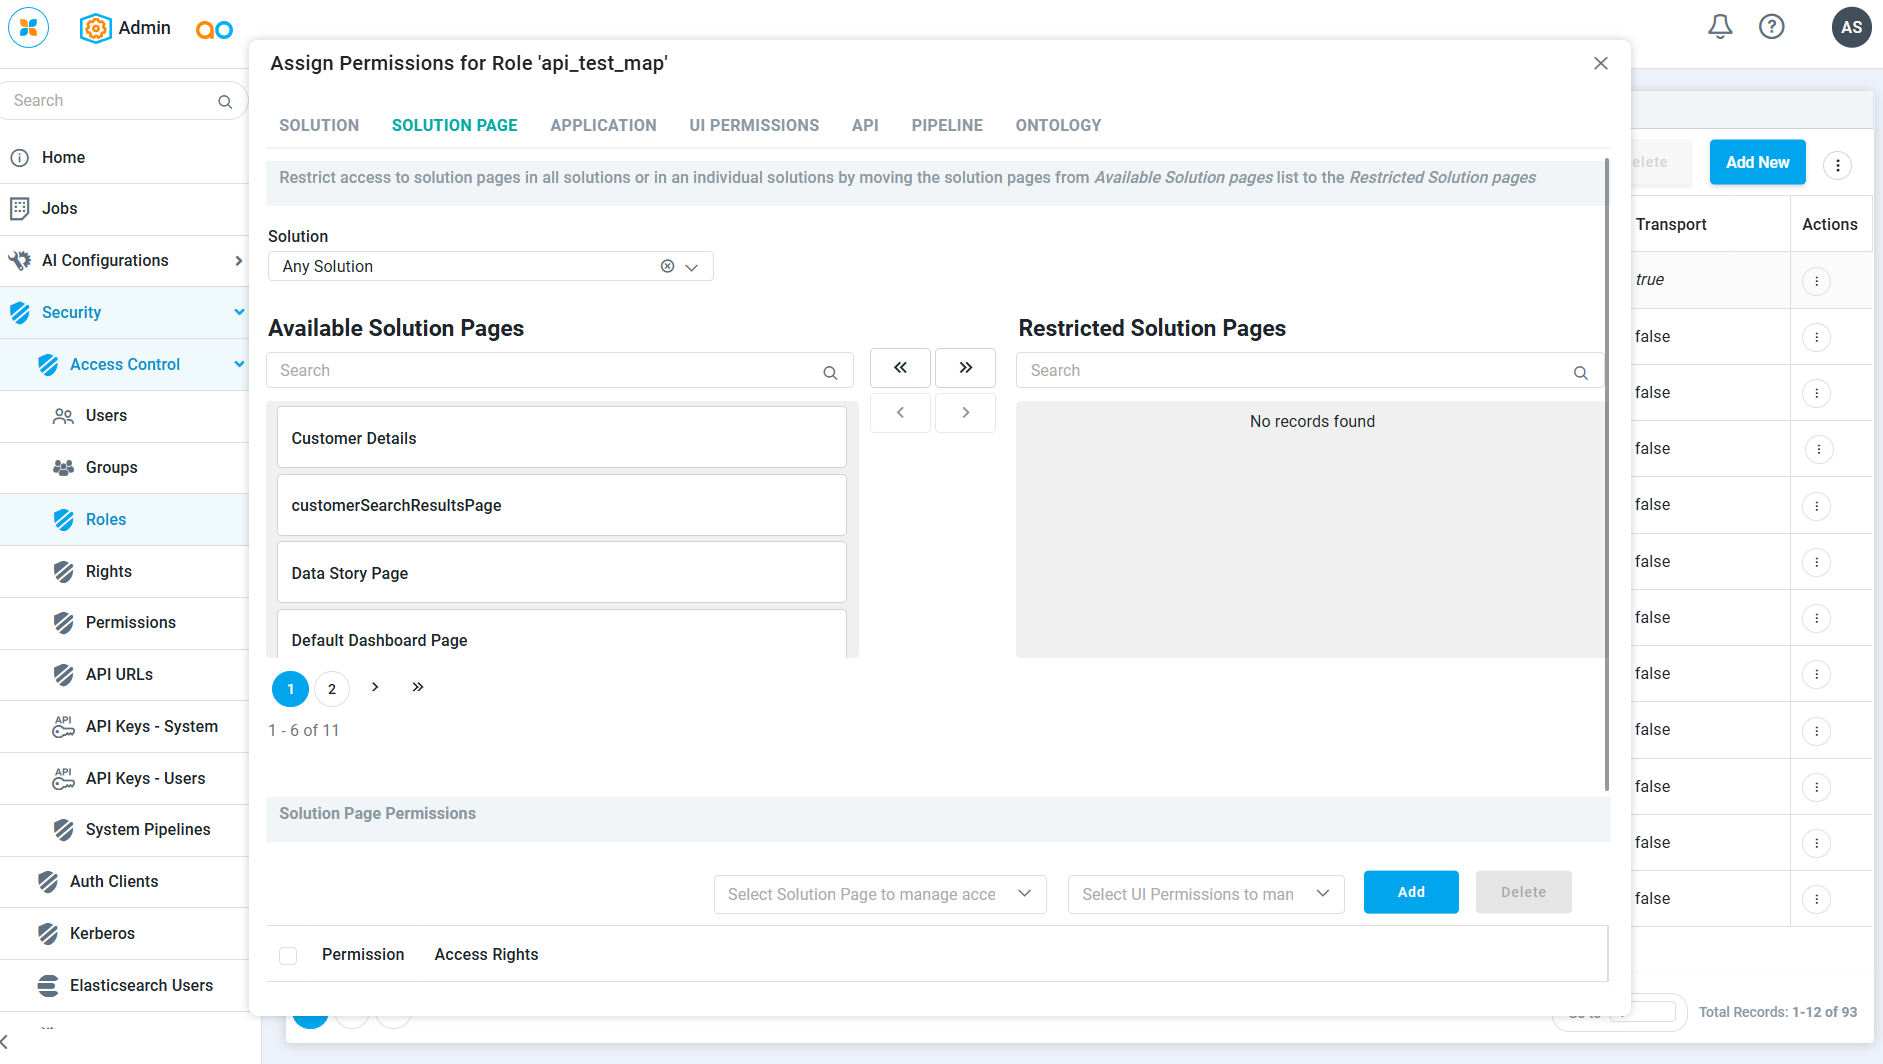Screen dimensions: 1883x1064
Task: Open the notifications bell icon
Action: point(1720,27)
